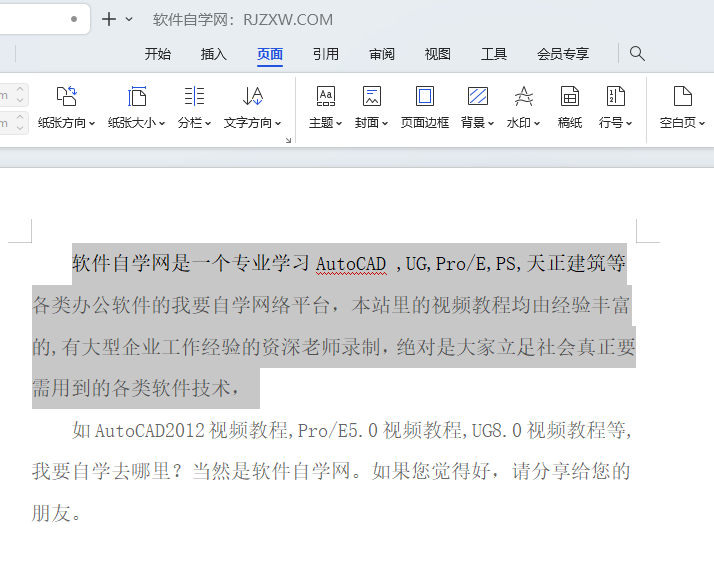
Task: Add a new tab with plus button
Action: click(109, 19)
